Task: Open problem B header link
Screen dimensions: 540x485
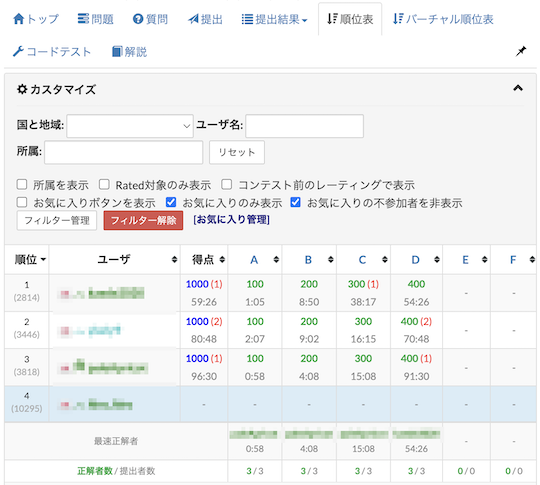Action: (308, 260)
